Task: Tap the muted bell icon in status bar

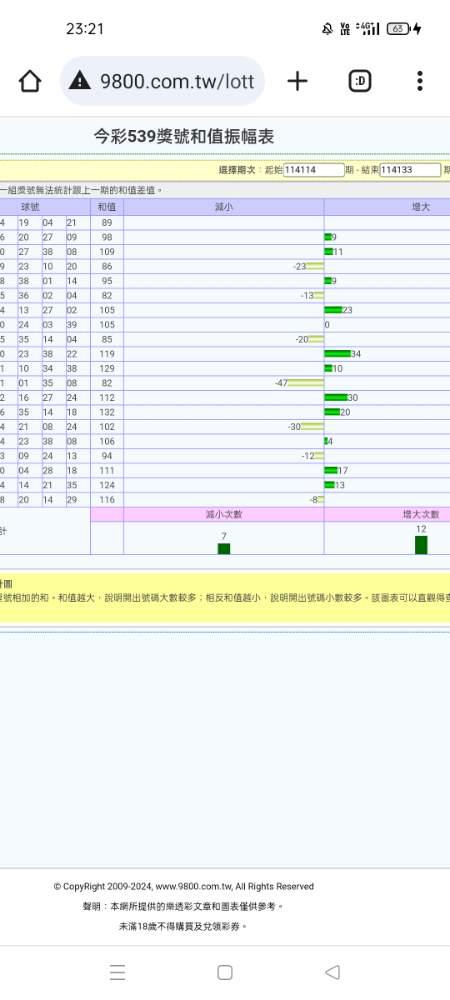Action: pos(327,29)
